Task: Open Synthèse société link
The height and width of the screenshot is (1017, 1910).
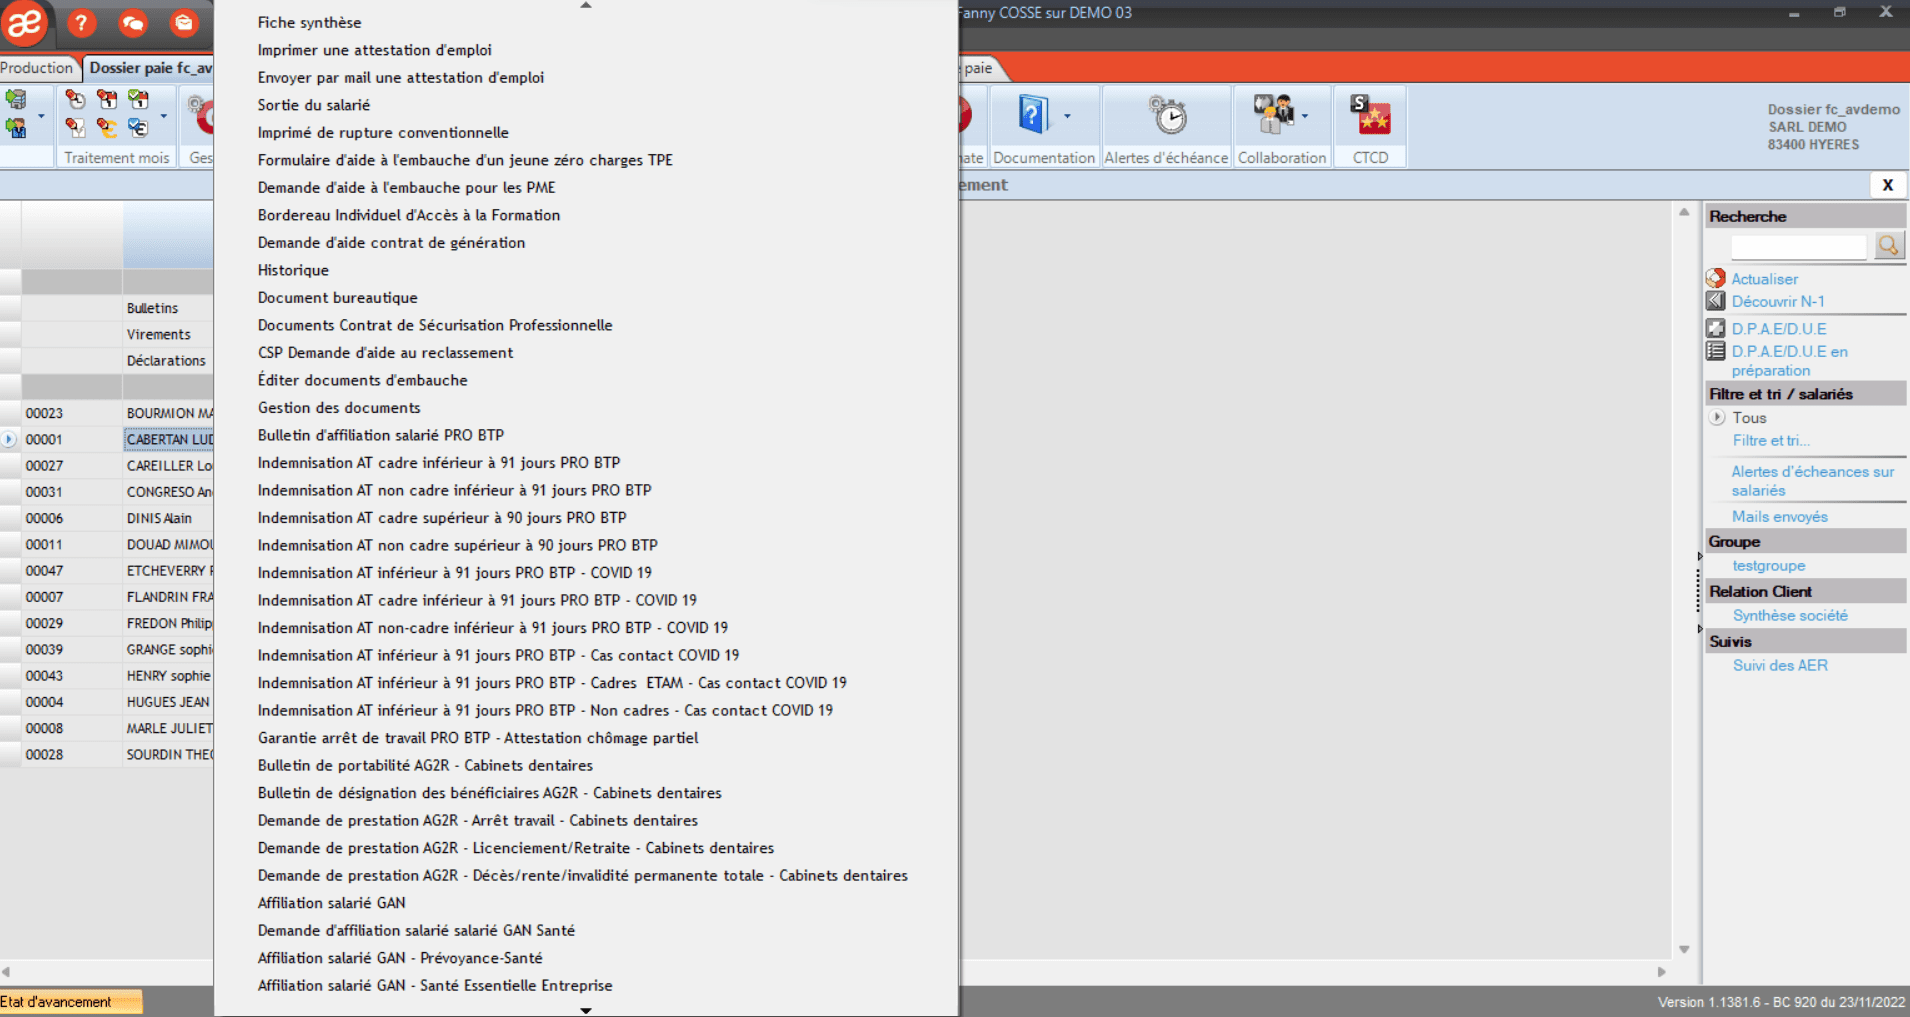Action: point(1790,616)
